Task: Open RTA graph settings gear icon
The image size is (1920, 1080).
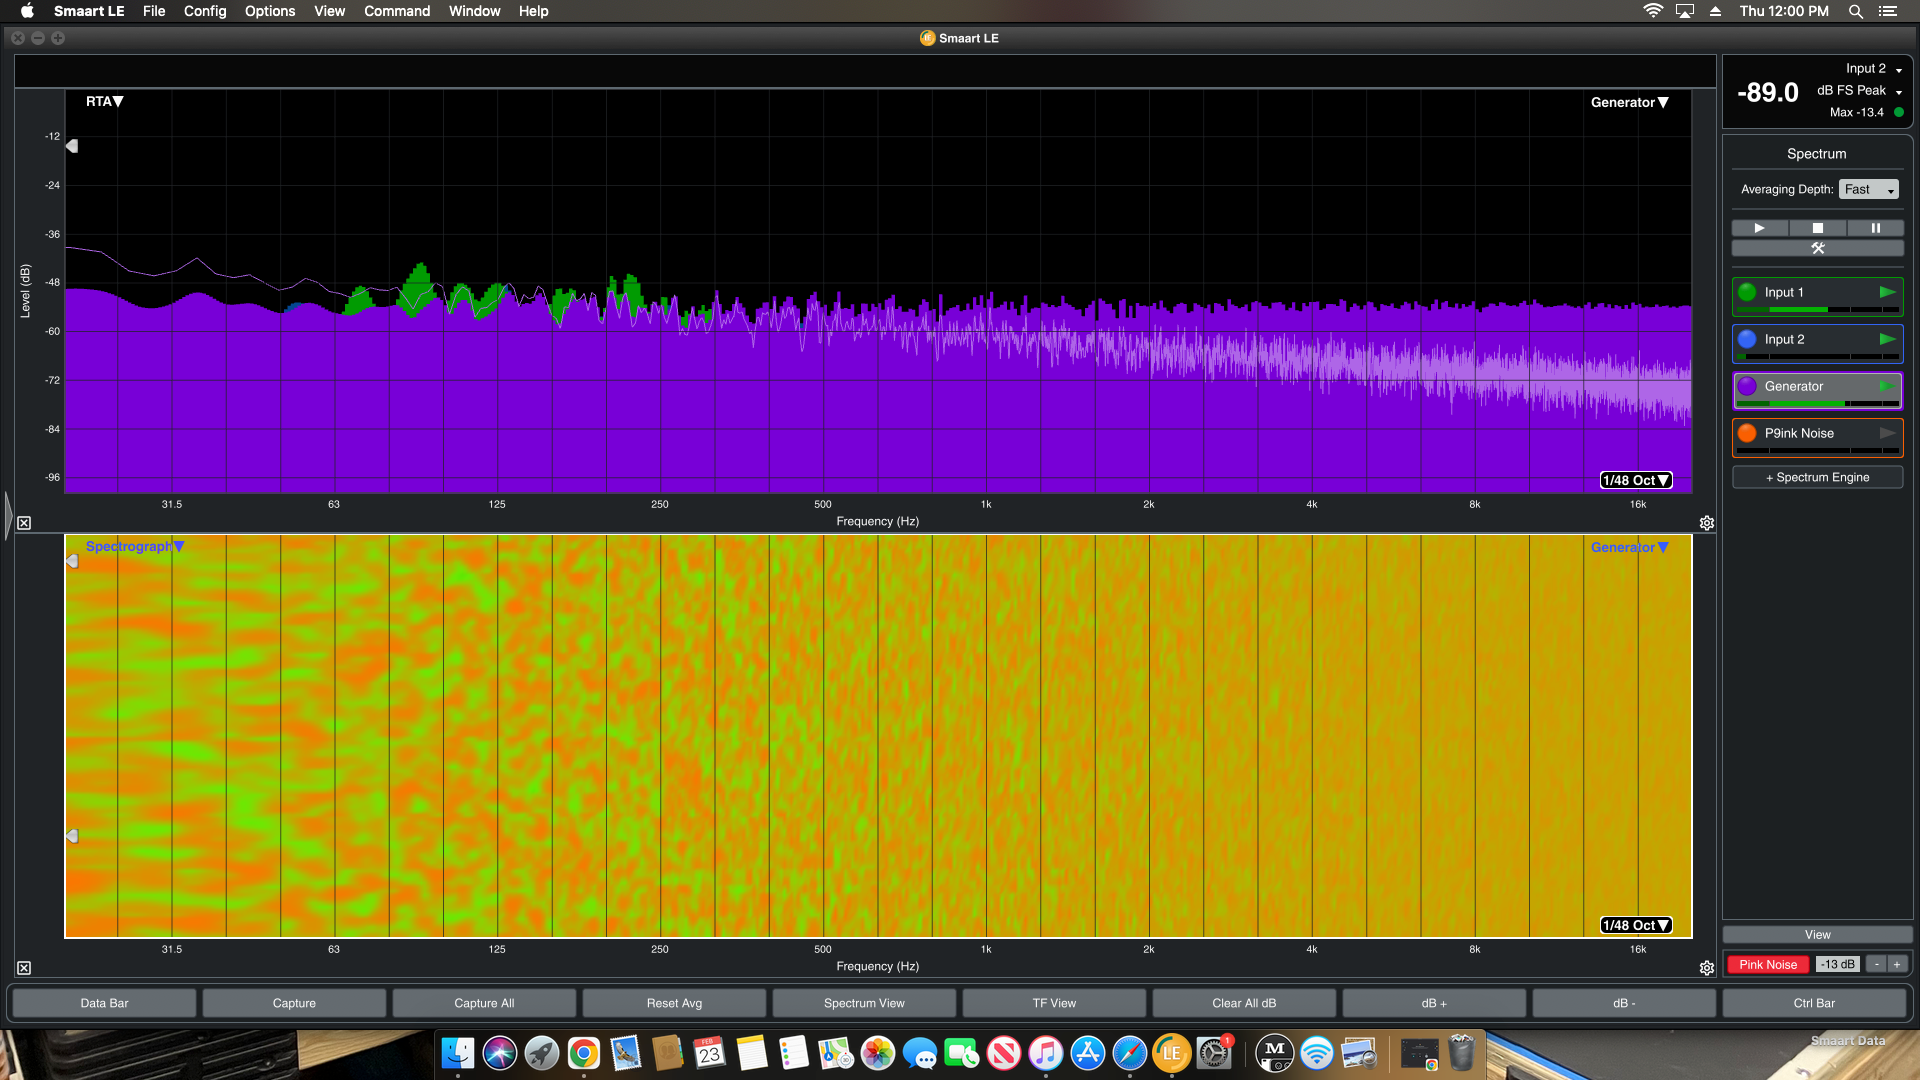Action: click(1707, 523)
